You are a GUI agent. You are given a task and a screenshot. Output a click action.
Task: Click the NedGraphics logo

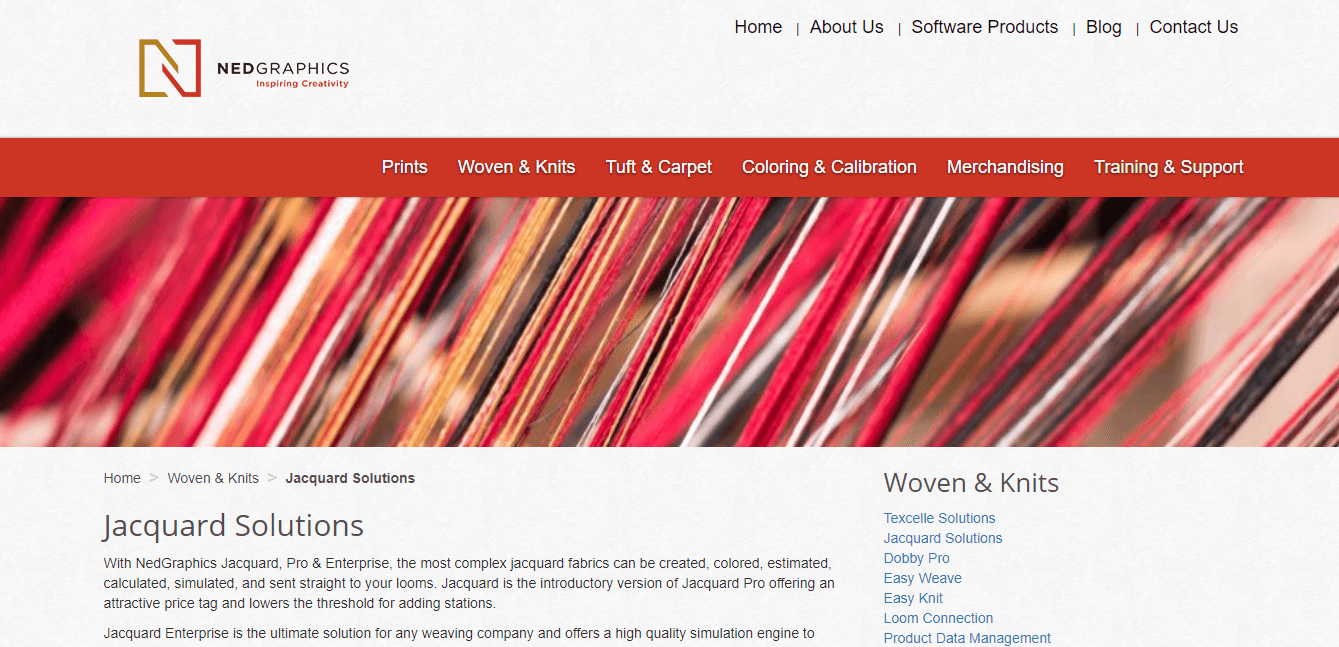tap(244, 68)
